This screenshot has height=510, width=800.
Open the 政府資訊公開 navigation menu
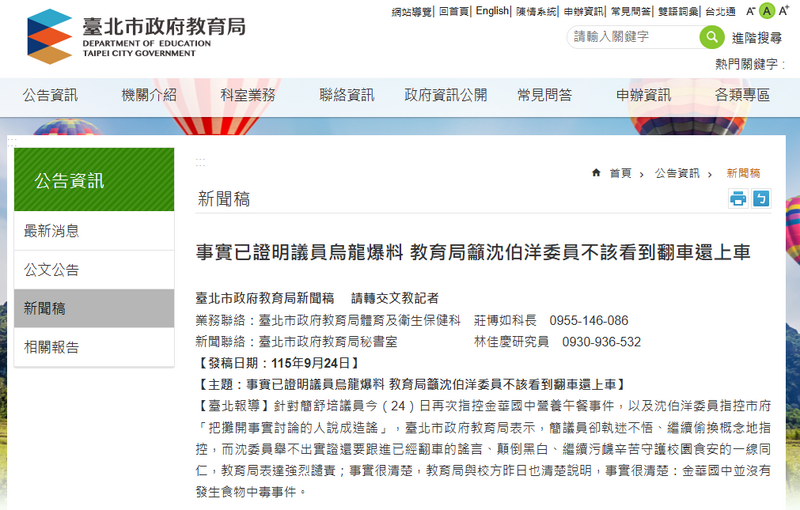446,95
